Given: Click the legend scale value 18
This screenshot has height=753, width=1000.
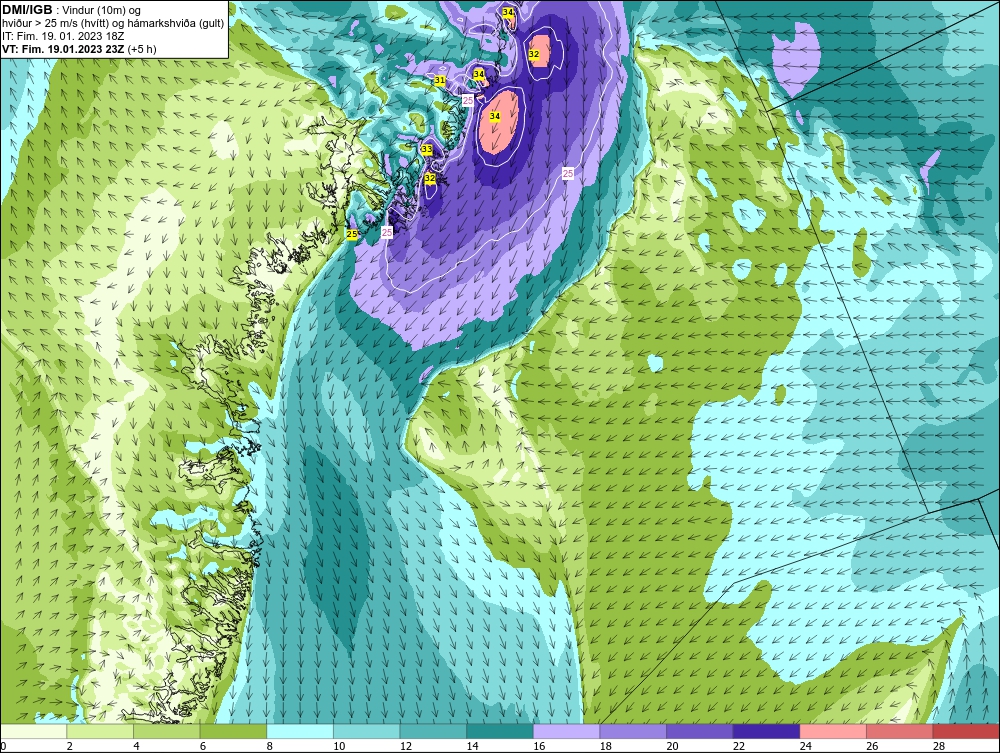Looking at the screenshot, I should pyautogui.click(x=606, y=746).
